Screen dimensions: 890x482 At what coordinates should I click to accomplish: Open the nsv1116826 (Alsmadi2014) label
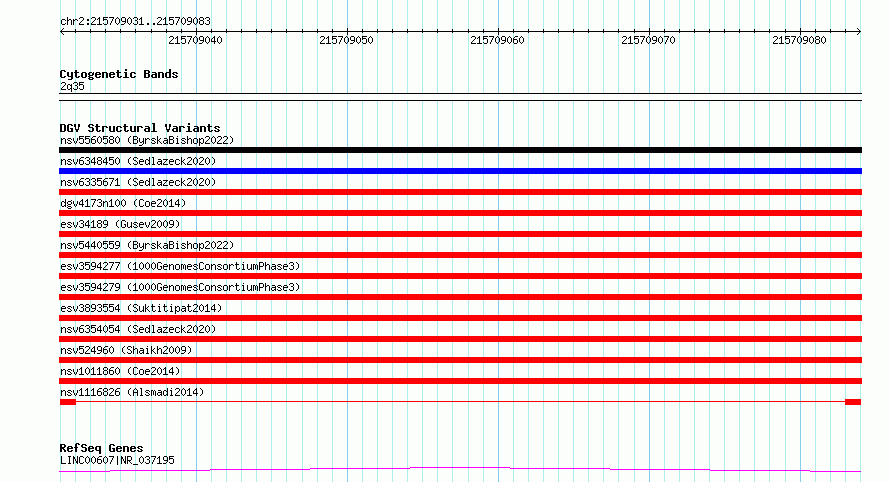[x=132, y=392]
